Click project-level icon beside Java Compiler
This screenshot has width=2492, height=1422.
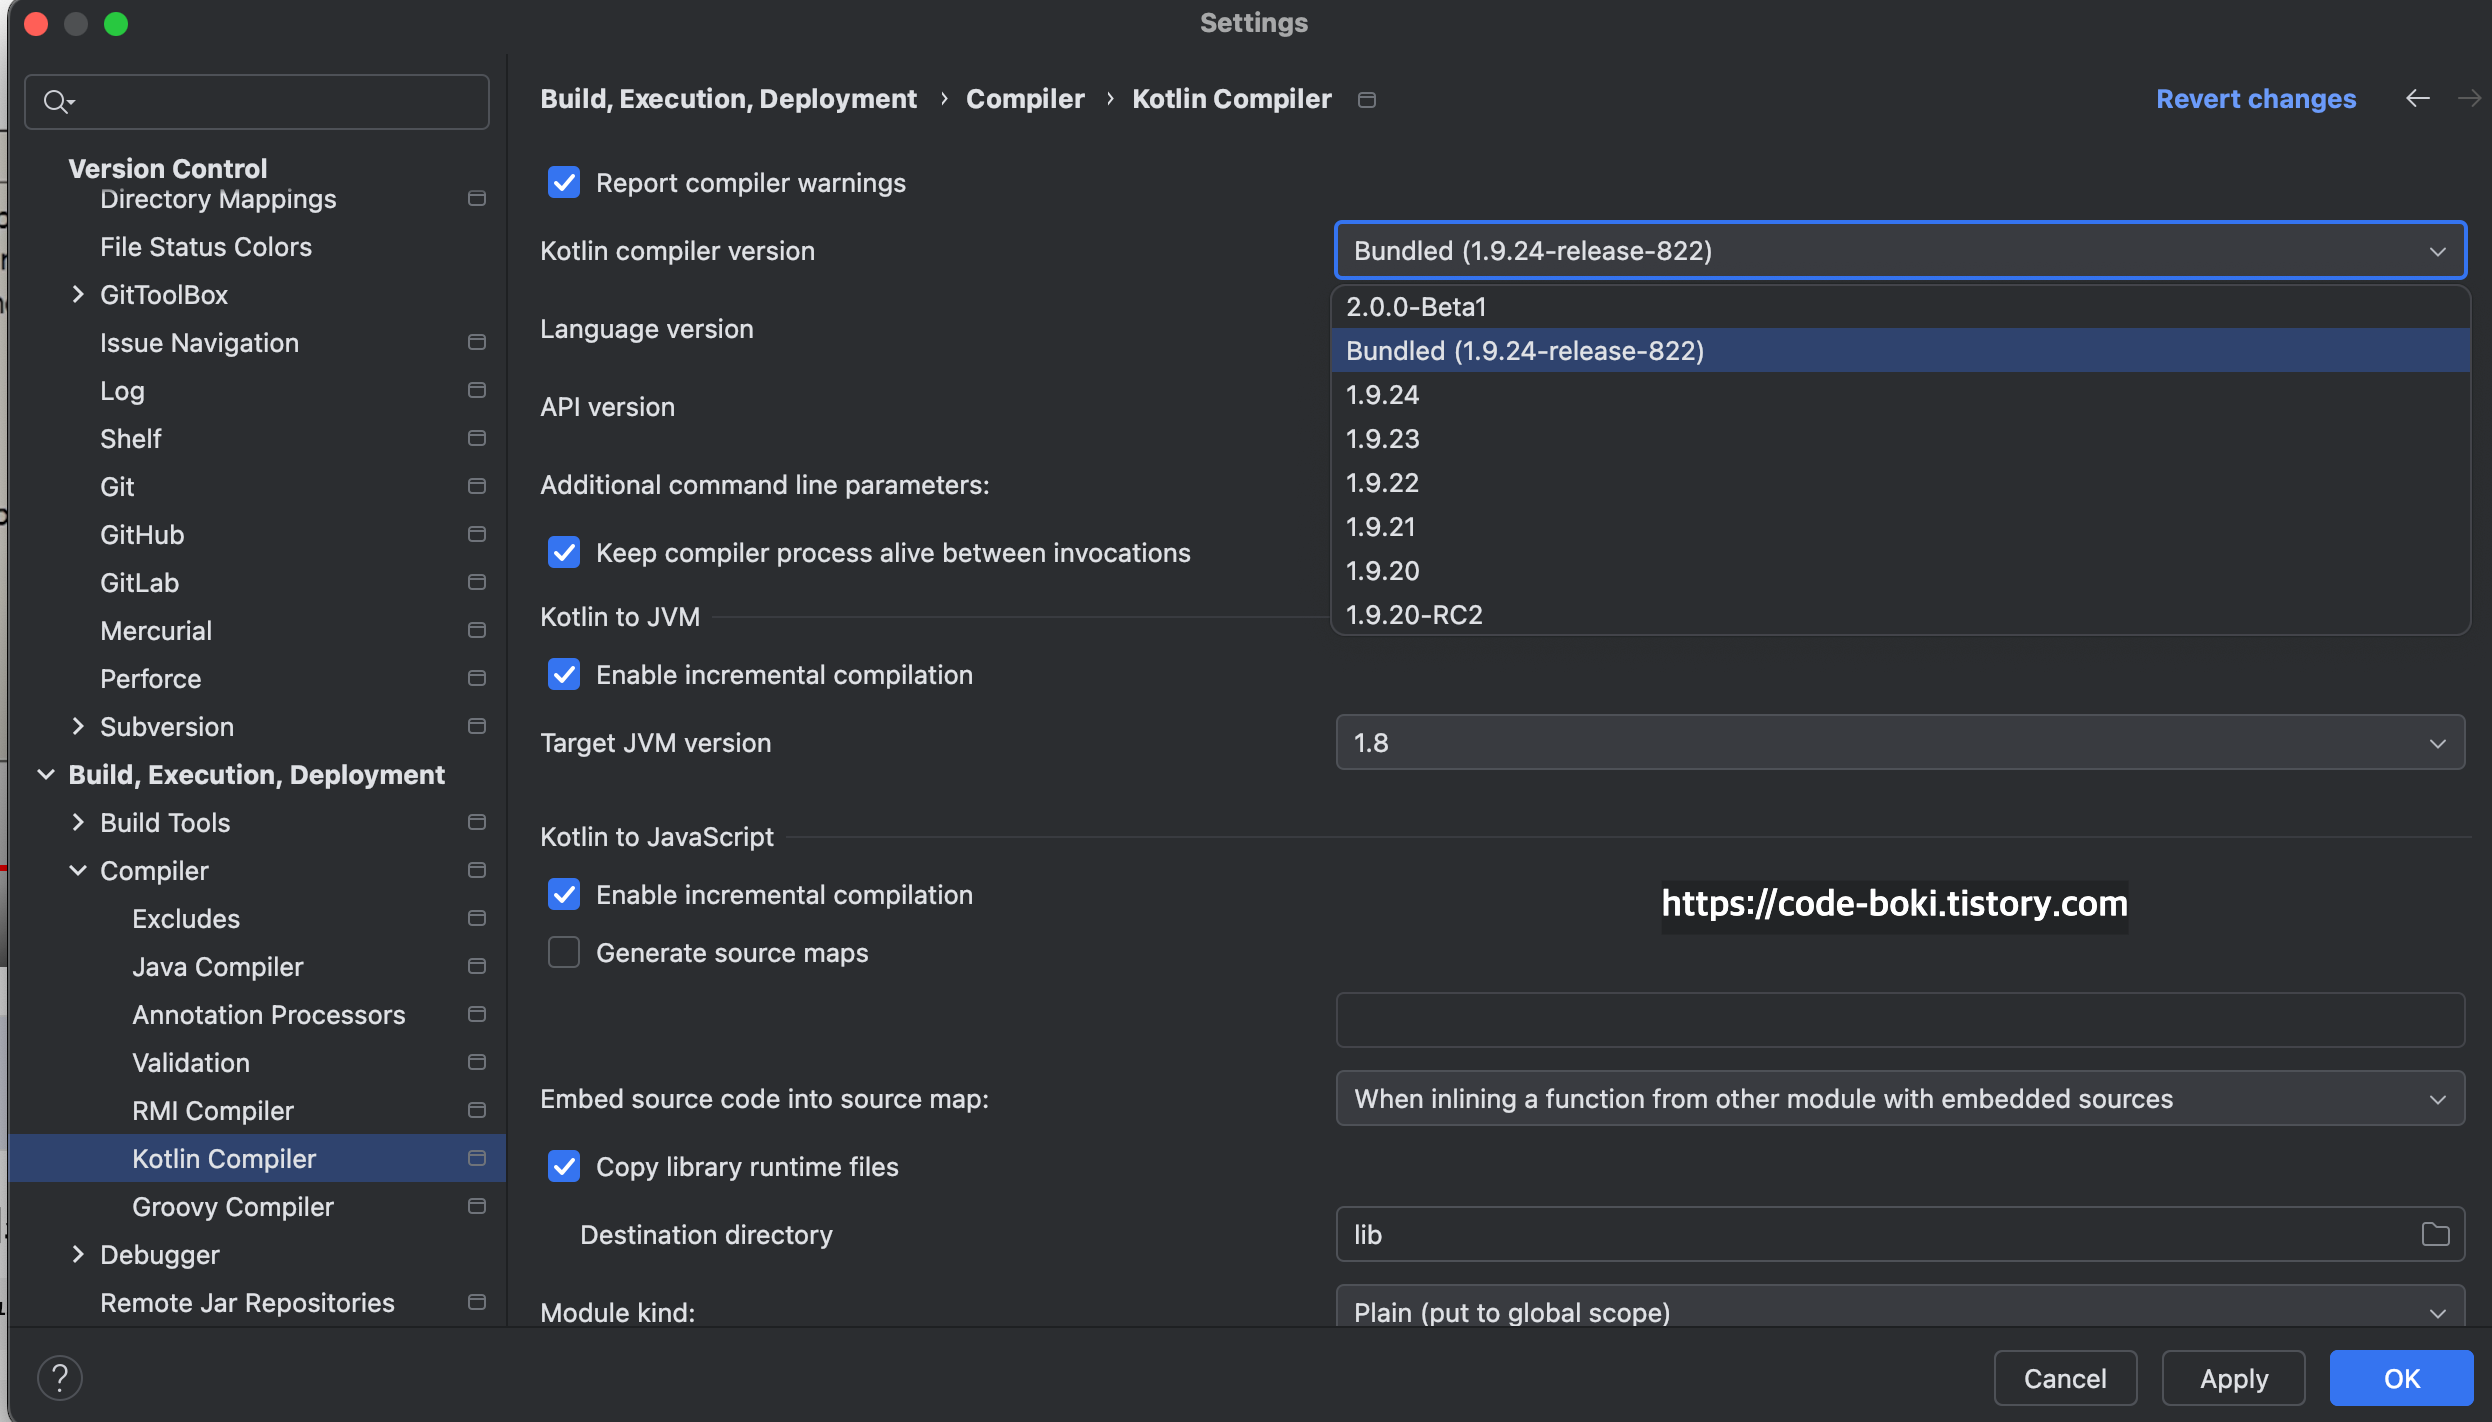477,966
